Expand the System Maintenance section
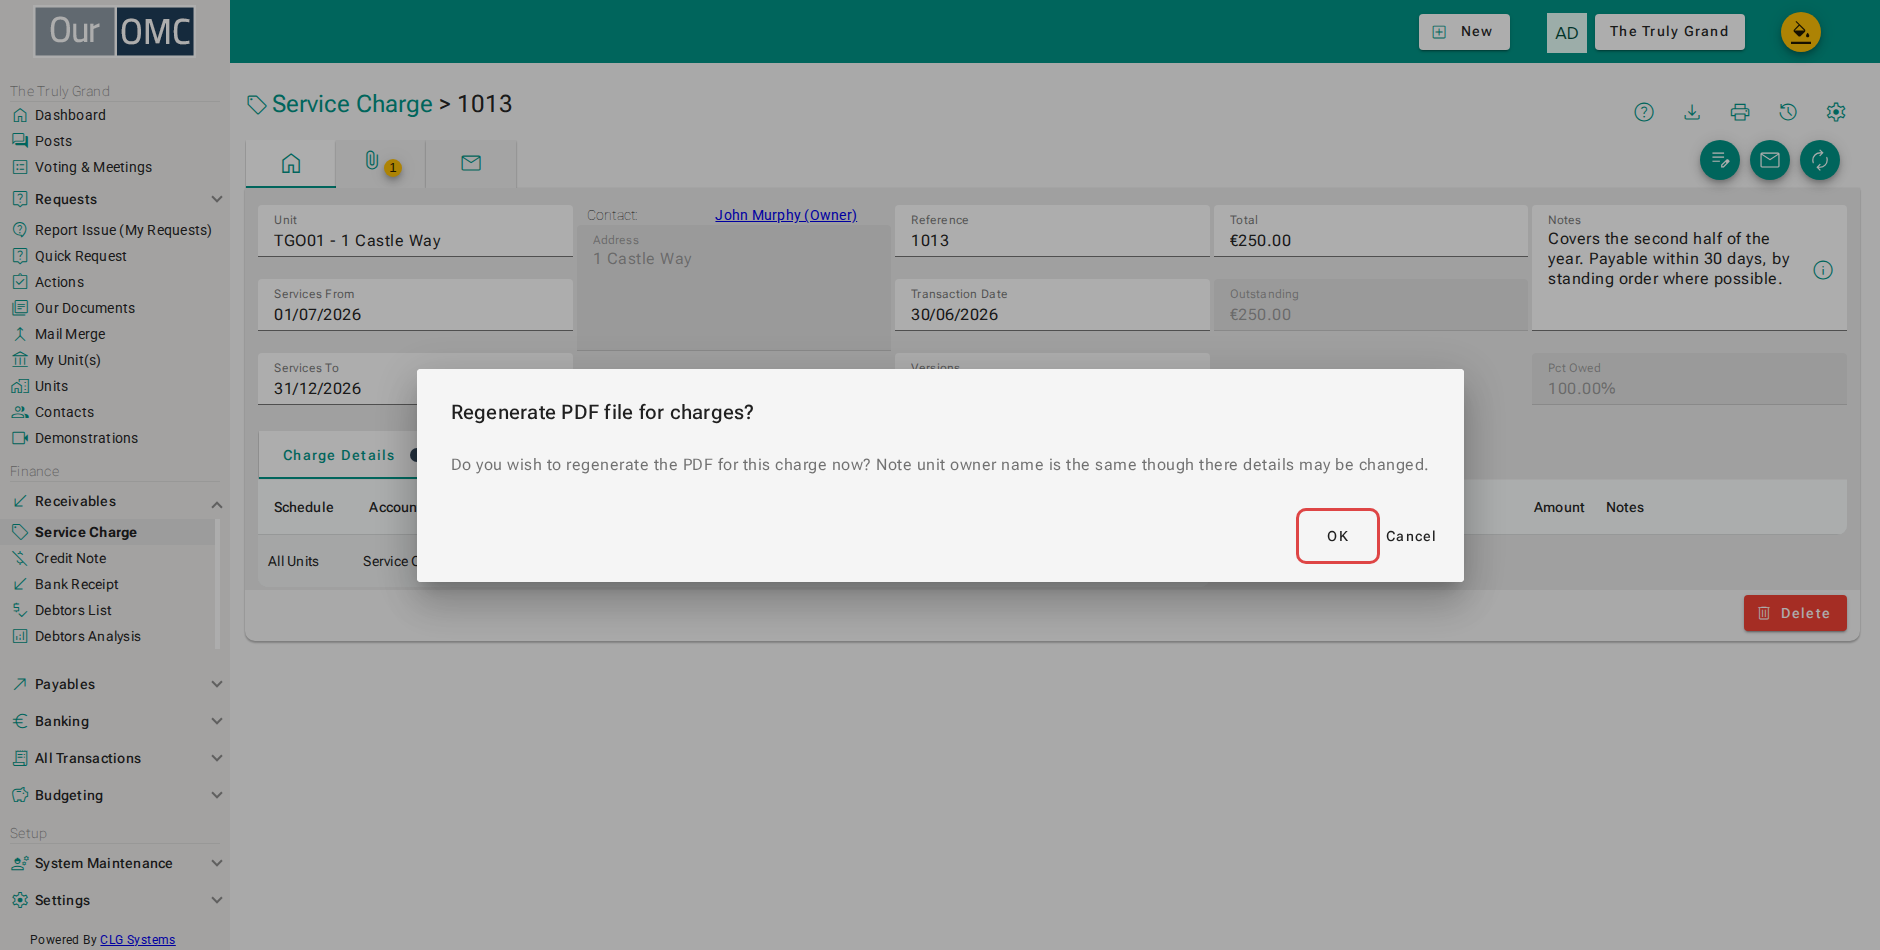1880x950 pixels. point(116,863)
